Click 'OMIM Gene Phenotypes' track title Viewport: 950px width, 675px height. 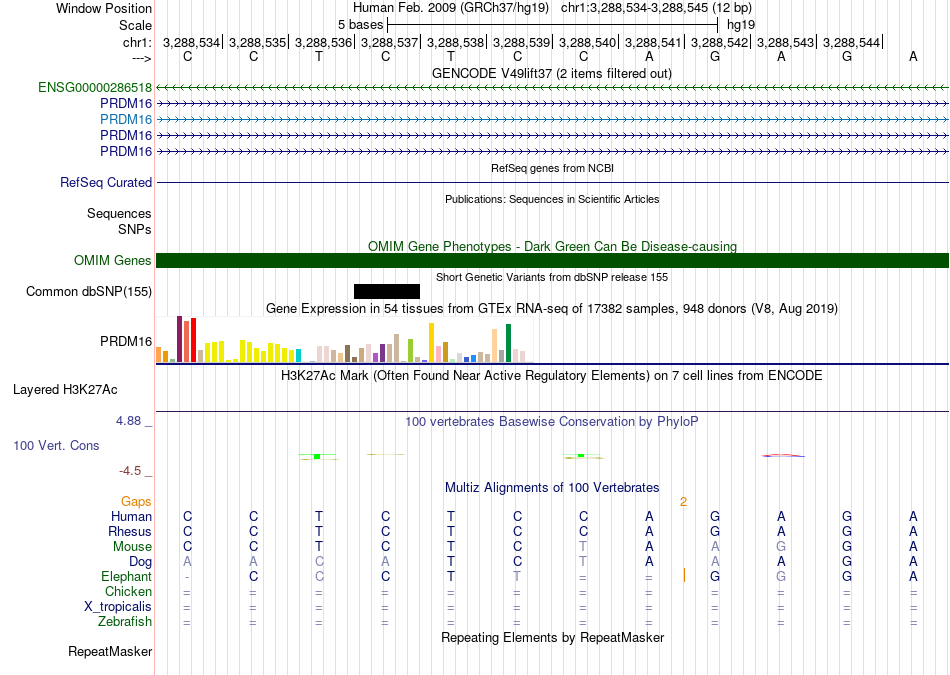tap(553, 247)
